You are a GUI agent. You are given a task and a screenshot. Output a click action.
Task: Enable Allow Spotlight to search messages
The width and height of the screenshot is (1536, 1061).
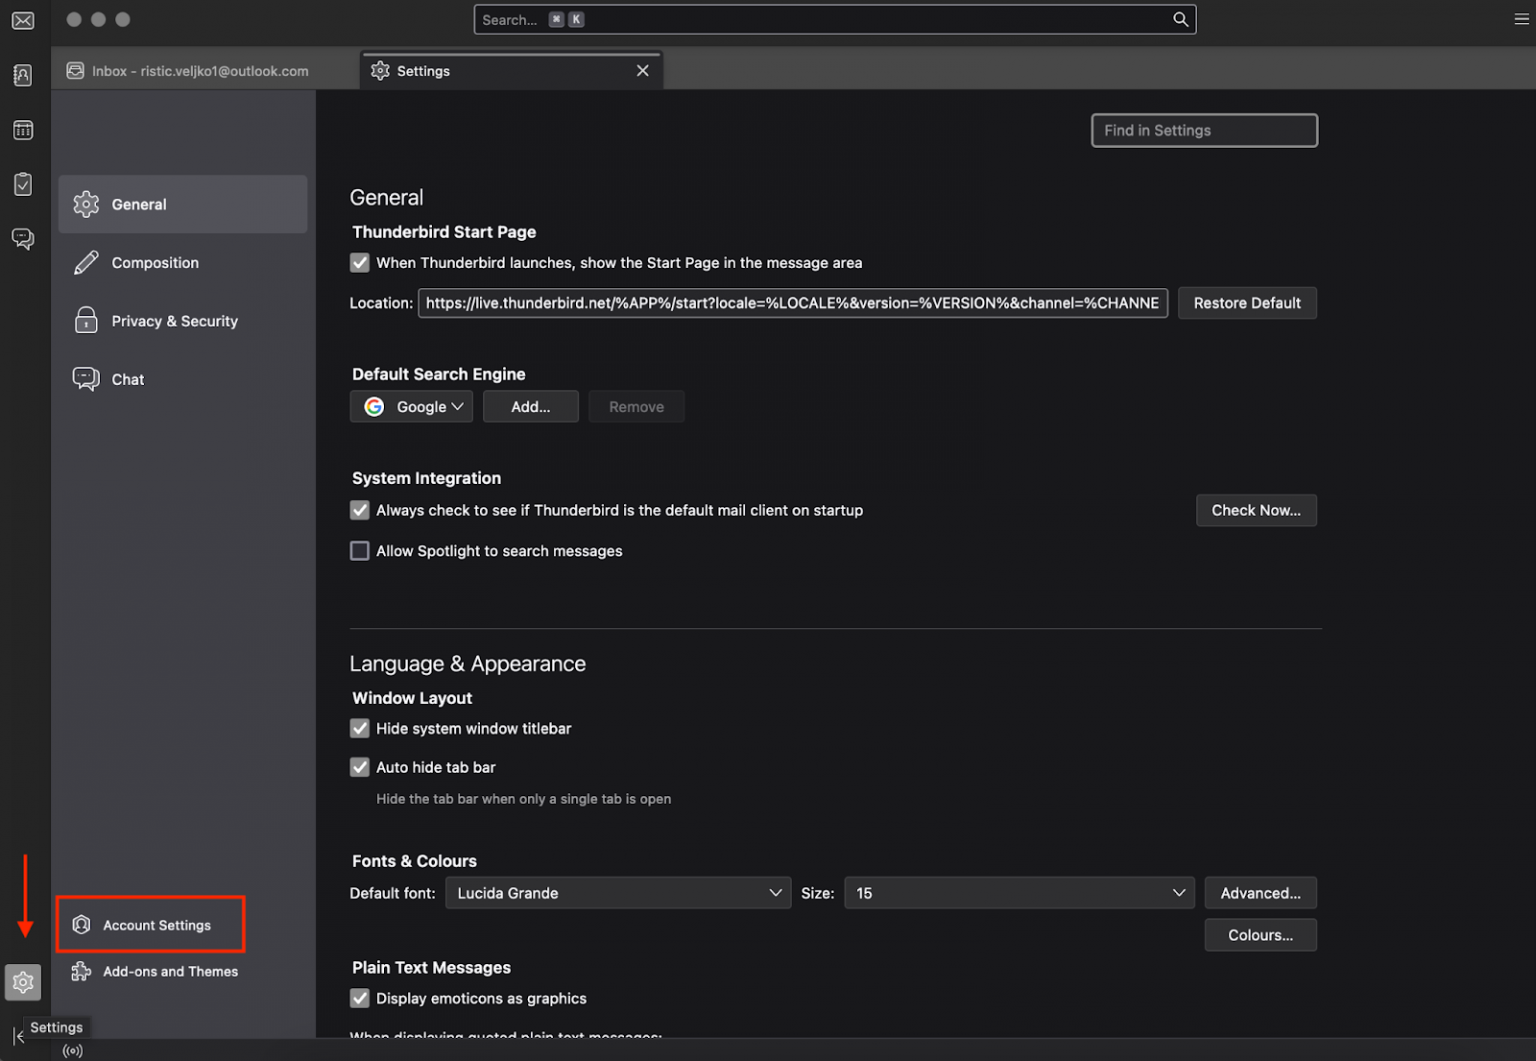coord(360,551)
